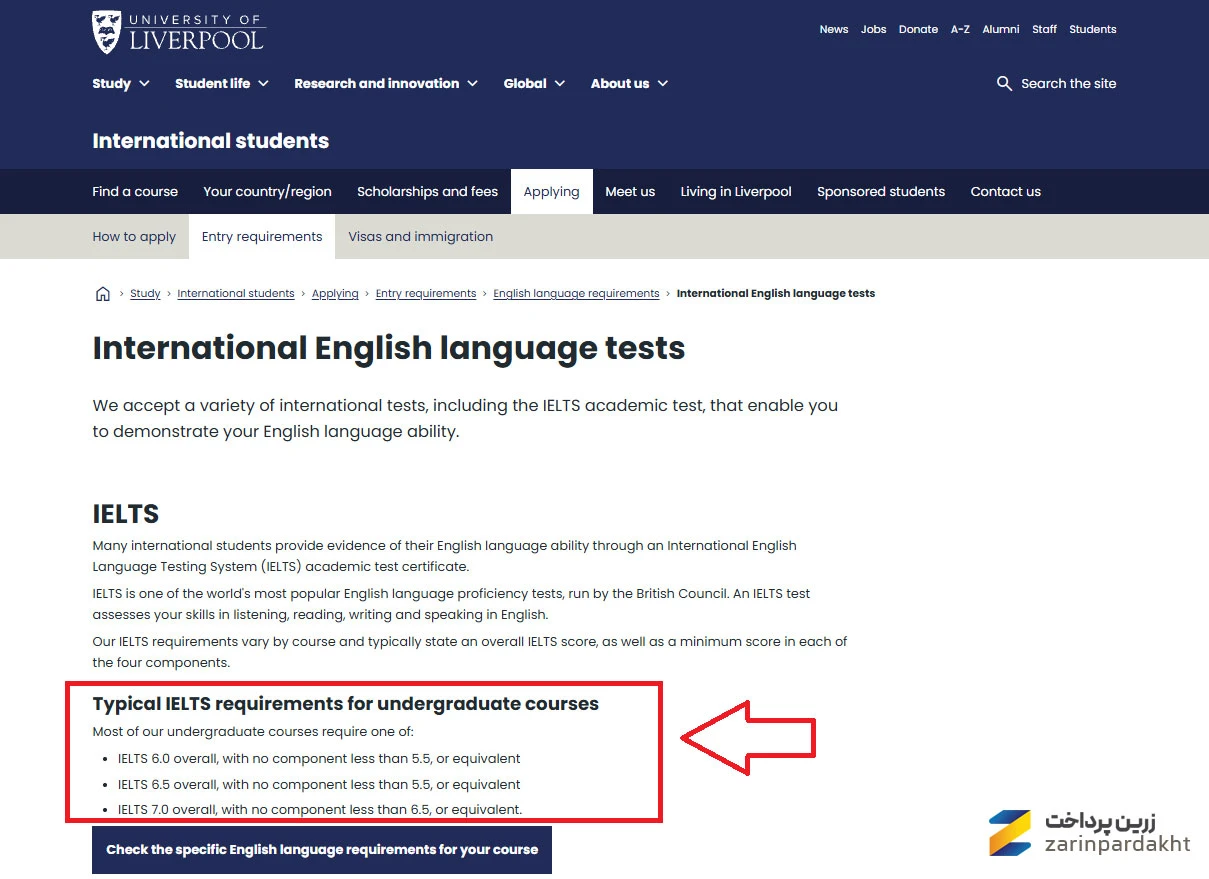Open Visas and immigration sub-tab
The width and height of the screenshot is (1209, 879).
click(421, 237)
